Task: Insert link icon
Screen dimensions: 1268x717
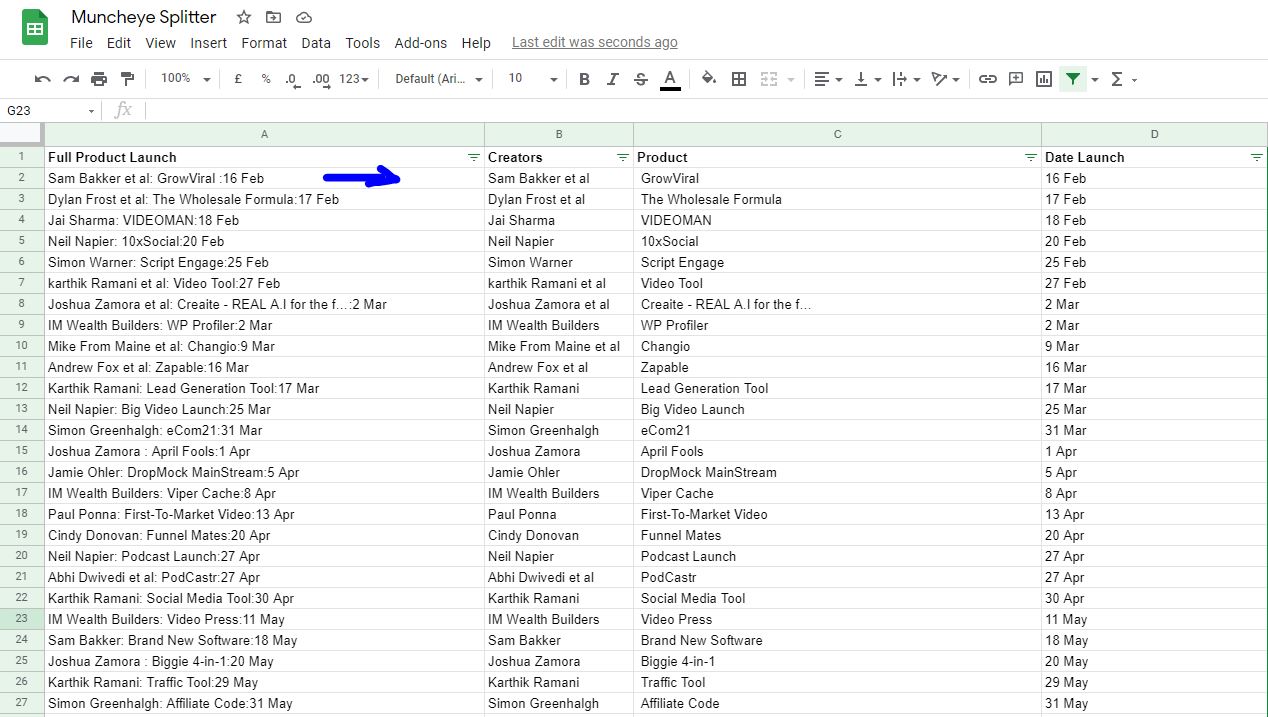Action: (988, 79)
